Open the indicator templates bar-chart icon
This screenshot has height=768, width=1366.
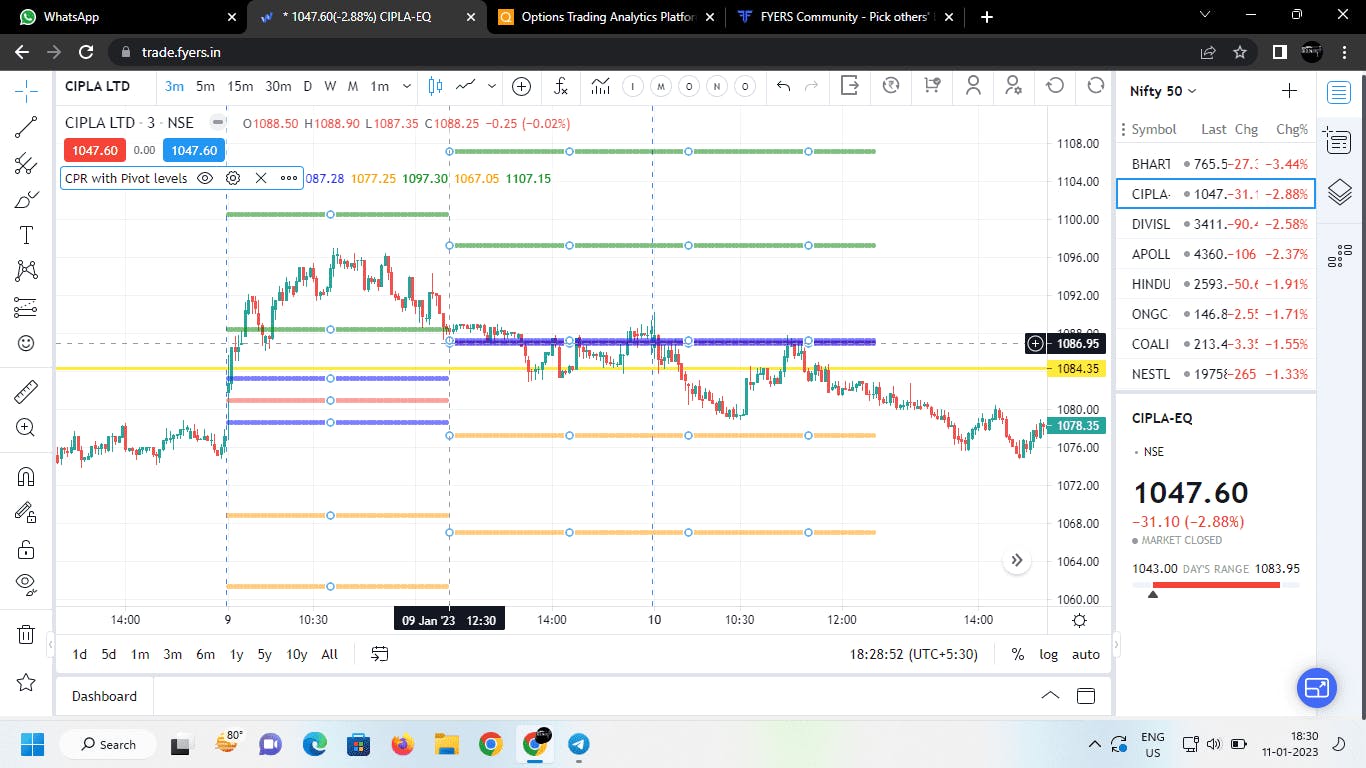coord(600,87)
